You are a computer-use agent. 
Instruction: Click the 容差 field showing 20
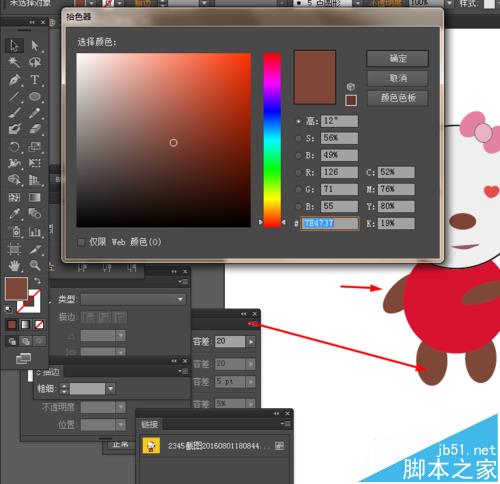(x=230, y=342)
